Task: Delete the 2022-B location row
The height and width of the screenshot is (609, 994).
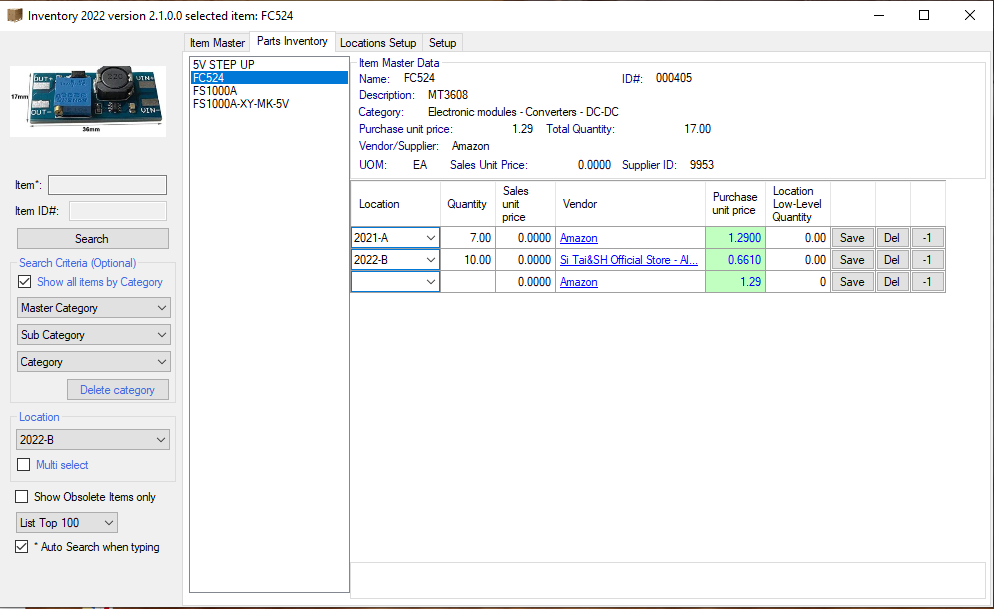Action: [891, 260]
